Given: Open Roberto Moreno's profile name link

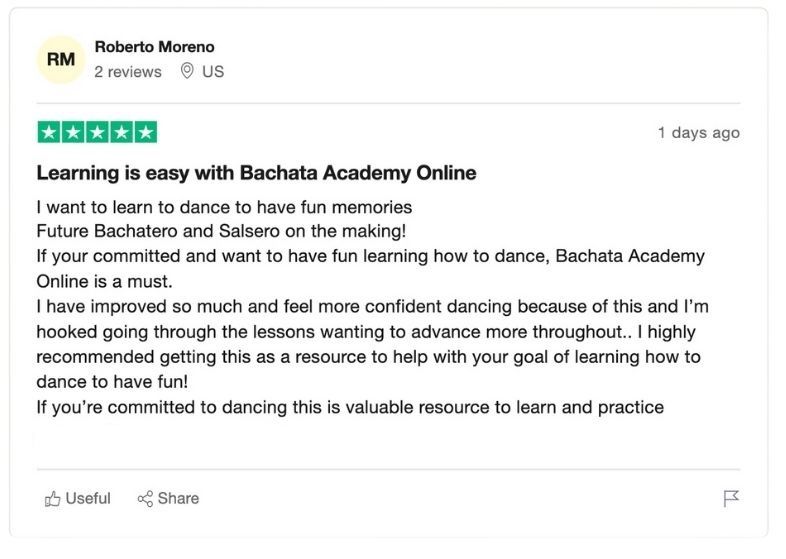Looking at the screenshot, I should [x=154, y=47].
